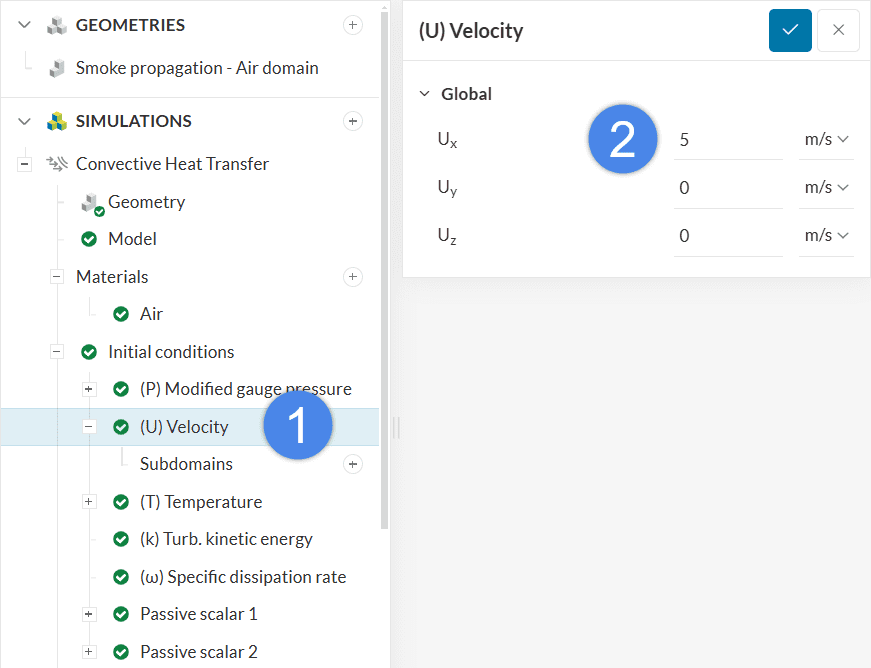Screen dimensions: 871x668
Task: Click the Geometry cube icon in the simulation tree
Action: tap(91, 203)
